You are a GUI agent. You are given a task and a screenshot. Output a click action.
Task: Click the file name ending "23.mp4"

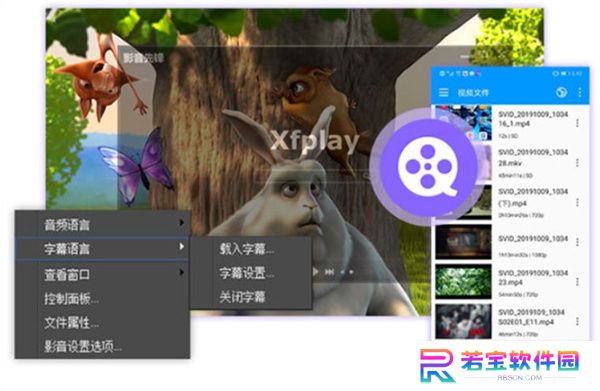click(x=533, y=277)
